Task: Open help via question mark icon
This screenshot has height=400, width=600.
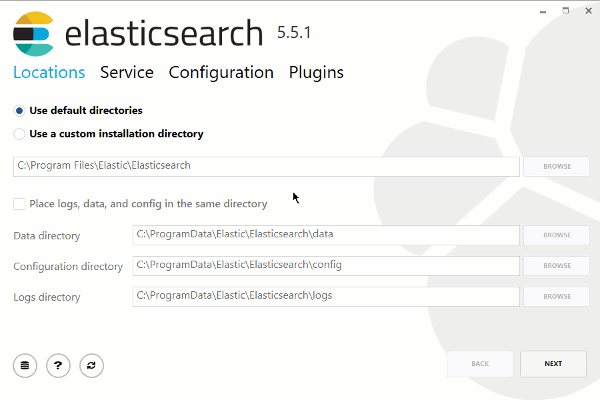Action: 58,365
